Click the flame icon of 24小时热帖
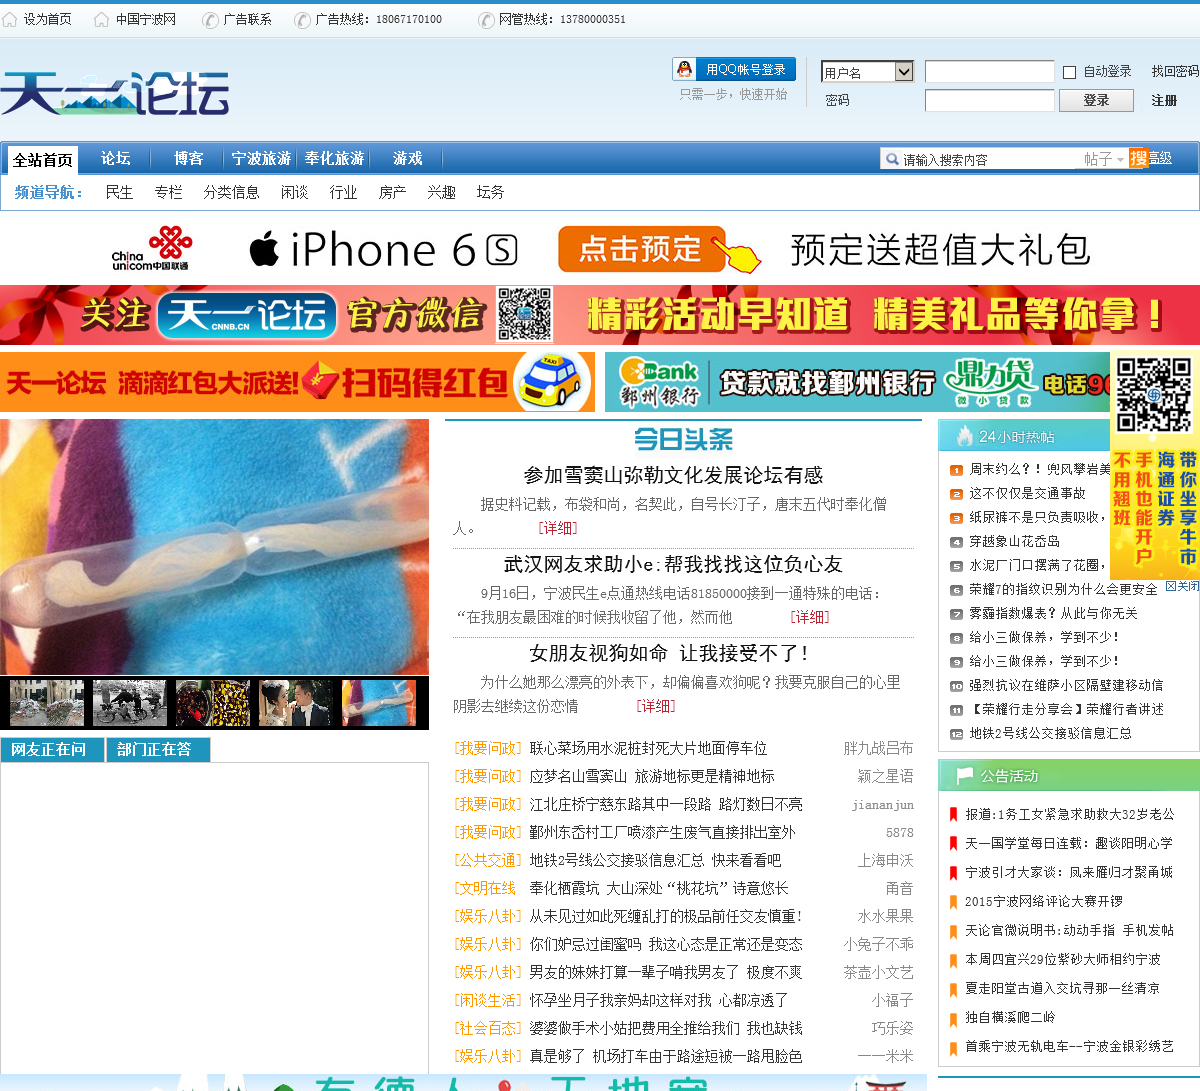This screenshot has width=1200, height=1091. 964,436
